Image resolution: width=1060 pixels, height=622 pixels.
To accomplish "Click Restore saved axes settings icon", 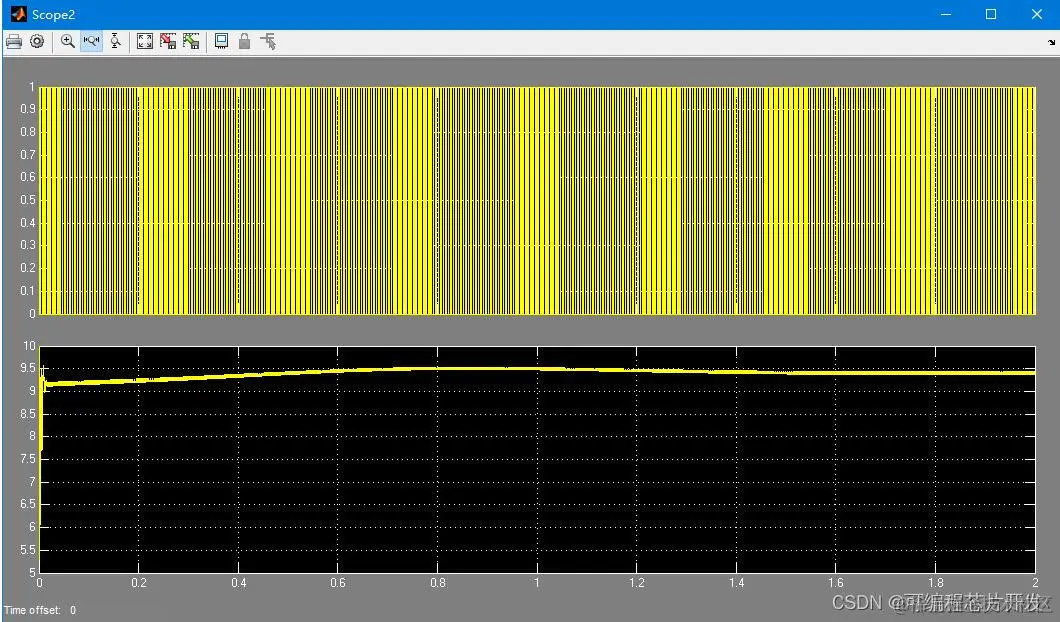I will (191, 41).
